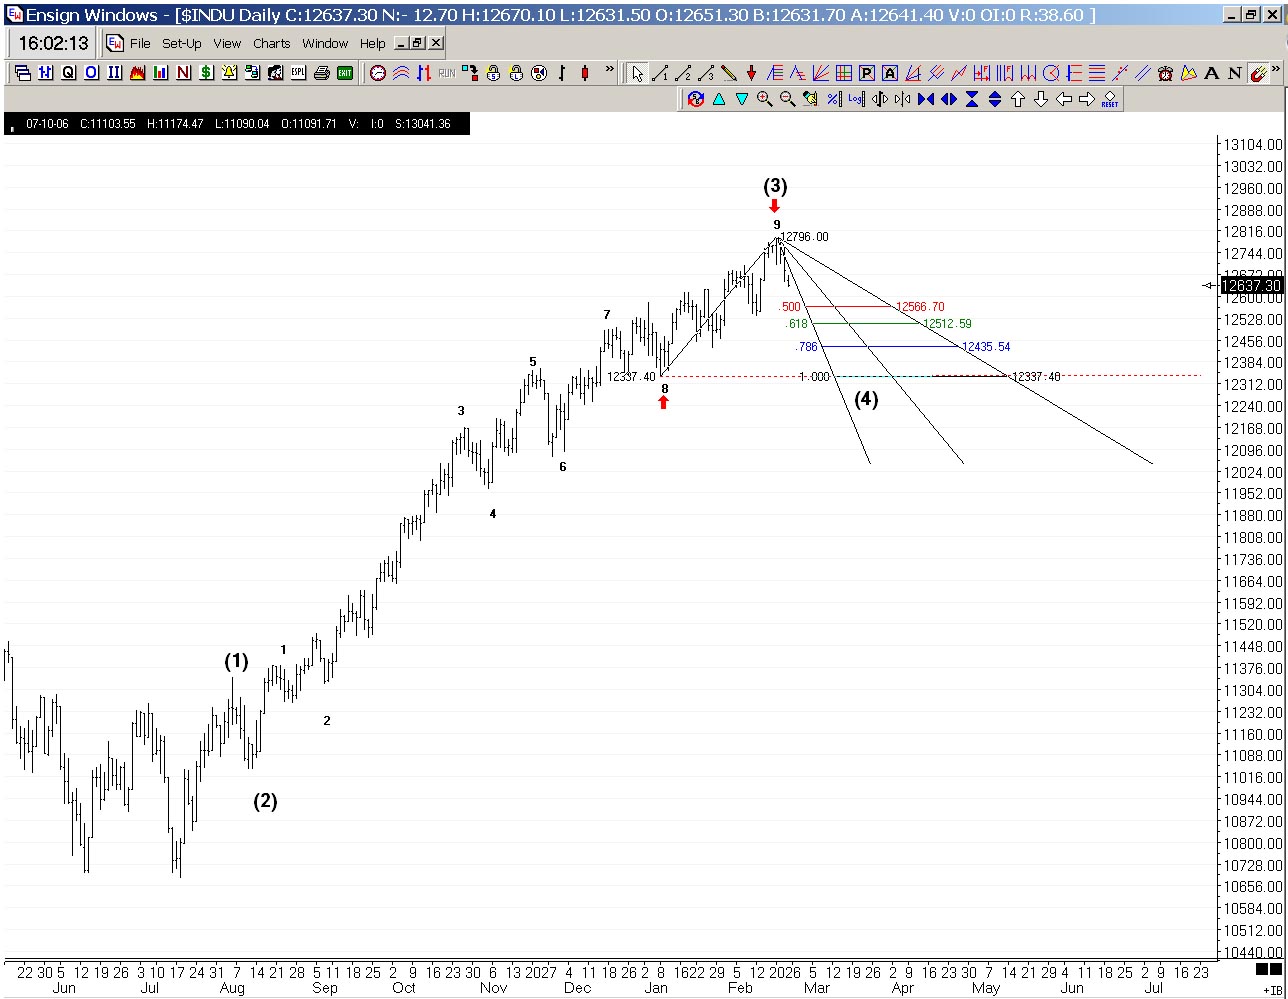
Task: Click the 13104.00 price scale label
Action: 1252,145
